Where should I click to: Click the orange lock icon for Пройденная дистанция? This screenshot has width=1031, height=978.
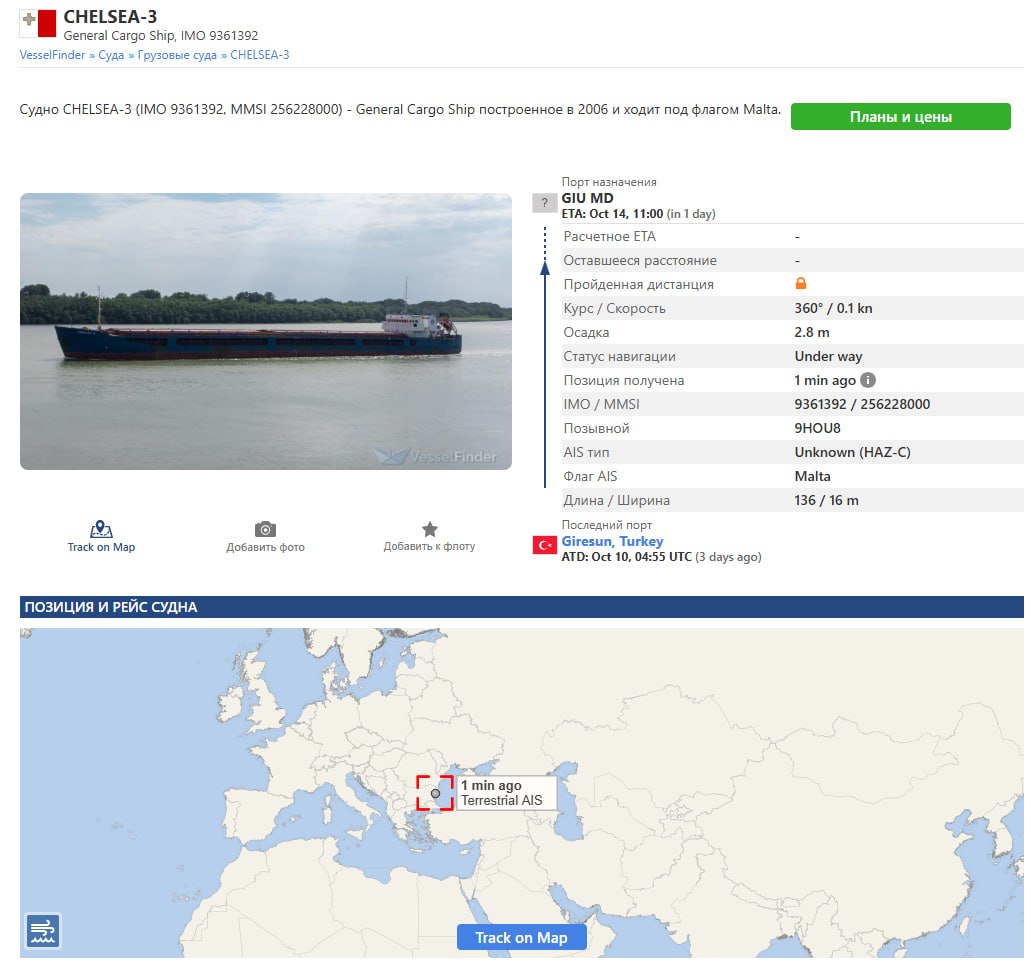point(801,283)
